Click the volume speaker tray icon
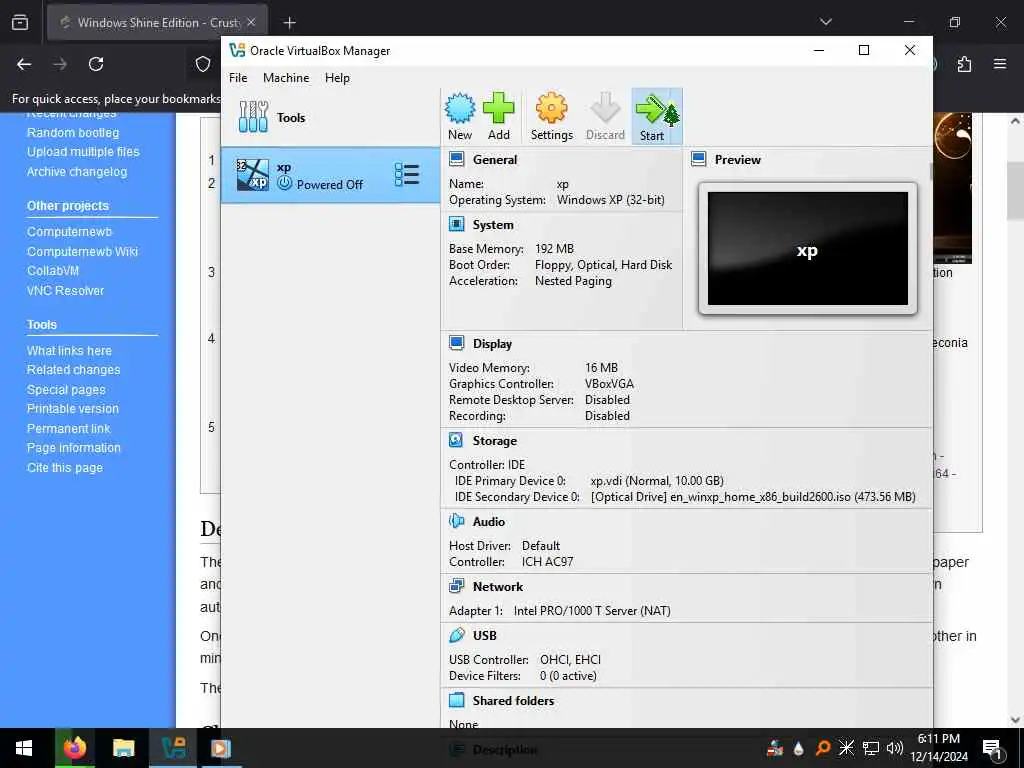 click(x=895, y=748)
